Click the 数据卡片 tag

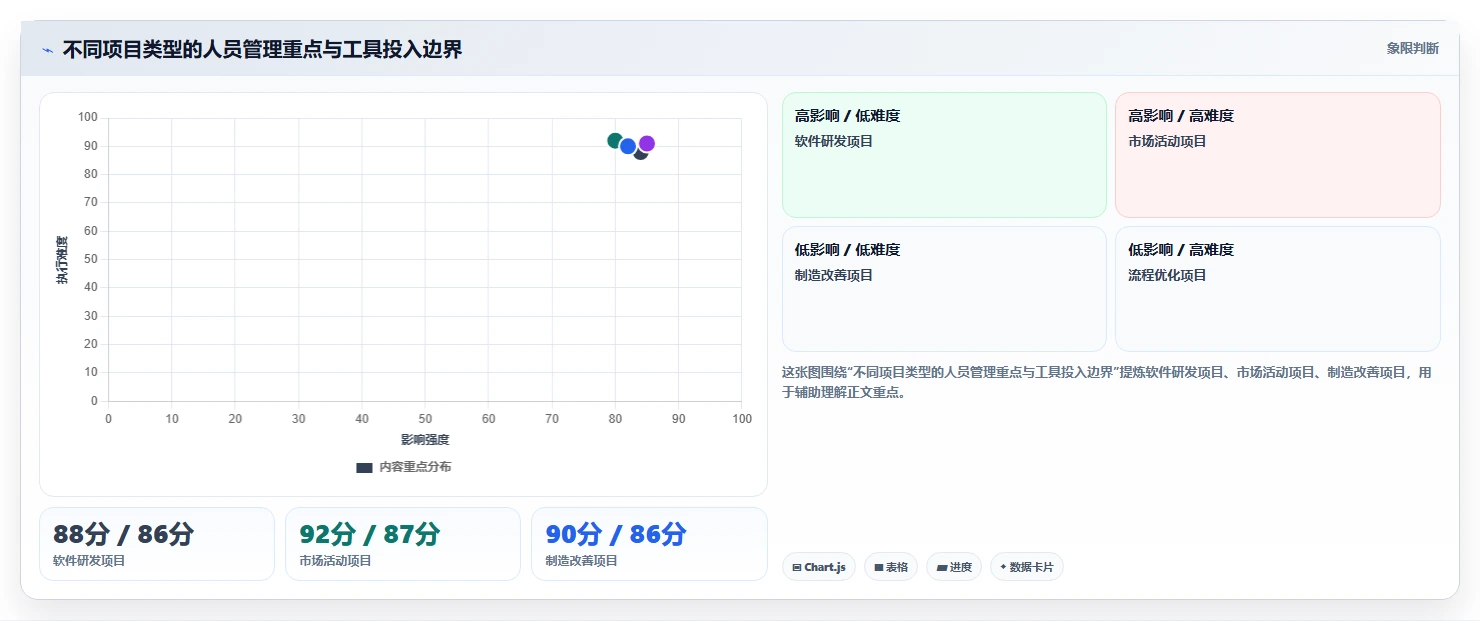pyautogui.click(x=1027, y=567)
